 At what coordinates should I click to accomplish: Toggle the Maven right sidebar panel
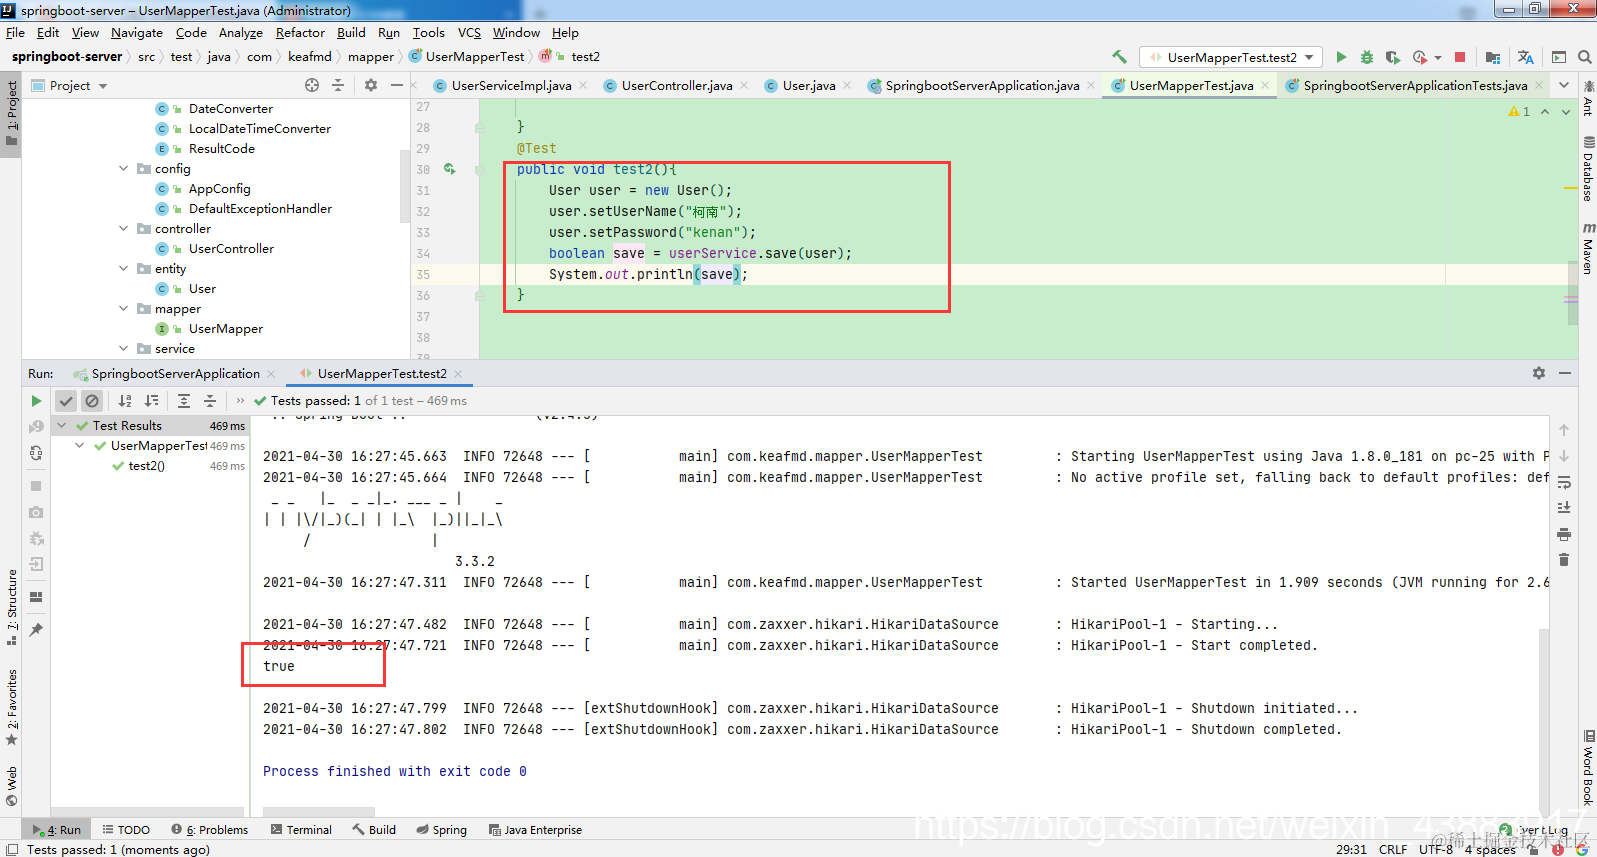1588,248
